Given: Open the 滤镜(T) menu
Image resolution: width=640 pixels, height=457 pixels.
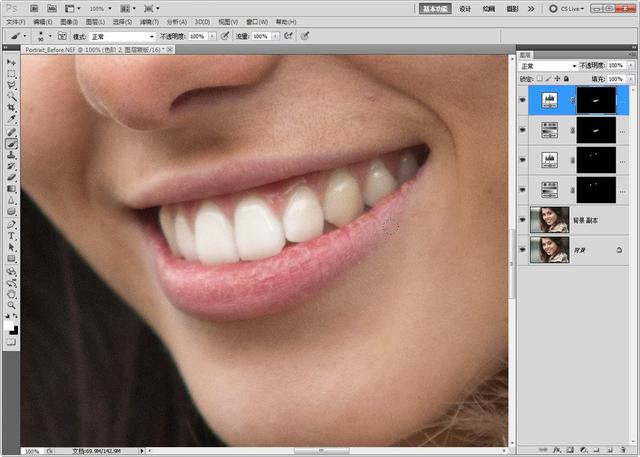Looking at the screenshot, I should 149,22.
